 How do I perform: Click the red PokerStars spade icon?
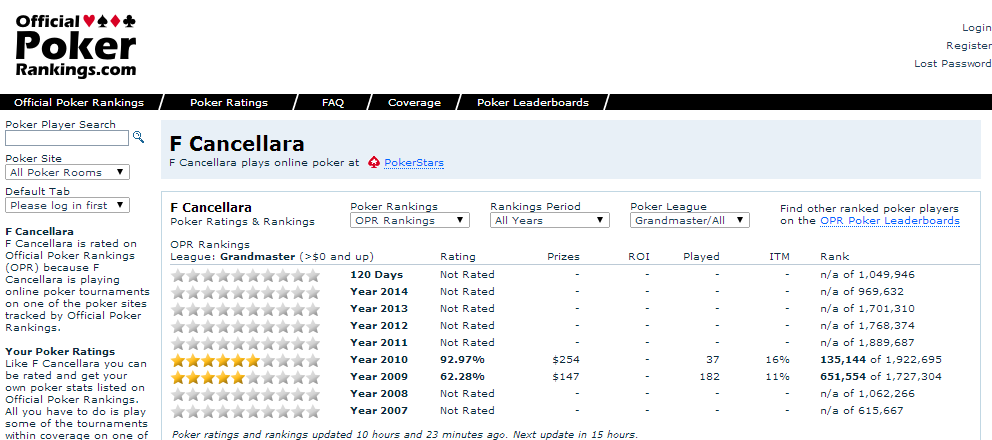point(374,163)
